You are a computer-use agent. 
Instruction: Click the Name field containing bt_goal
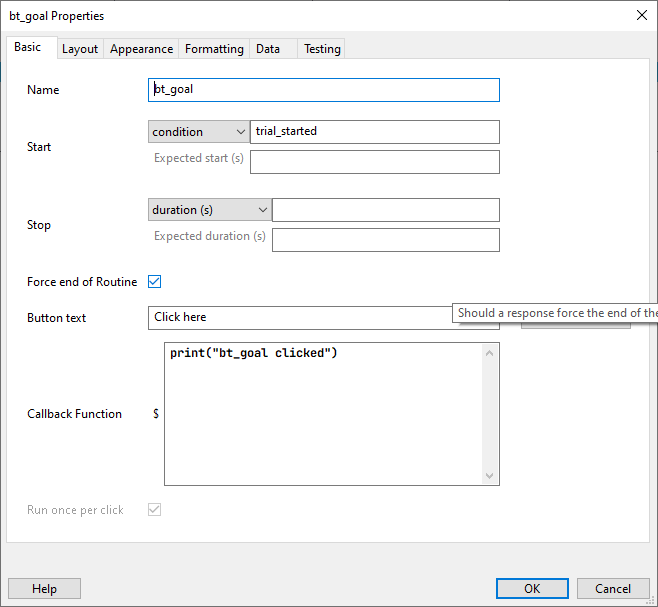point(324,90)
